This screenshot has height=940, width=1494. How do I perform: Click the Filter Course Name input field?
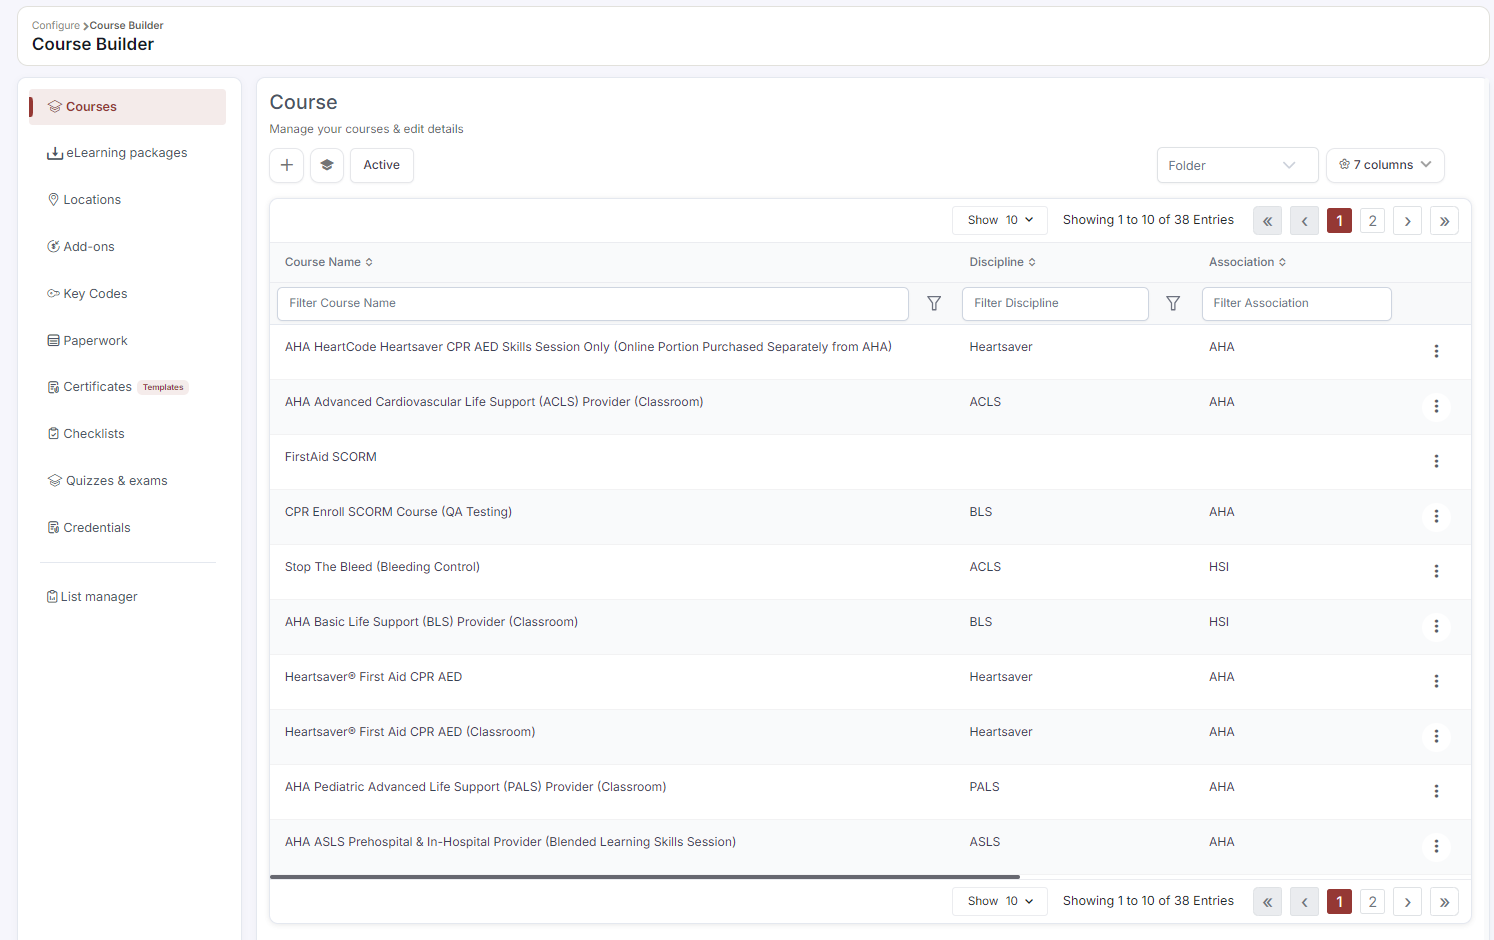tap(593, 304)
